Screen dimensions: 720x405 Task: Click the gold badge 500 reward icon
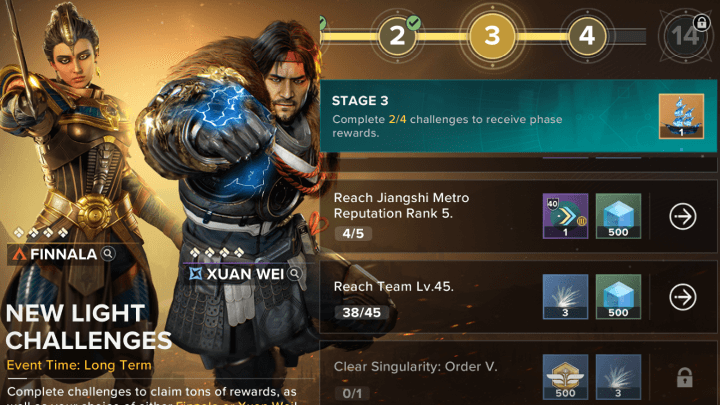pyautogui.click(x=565, y=377)
